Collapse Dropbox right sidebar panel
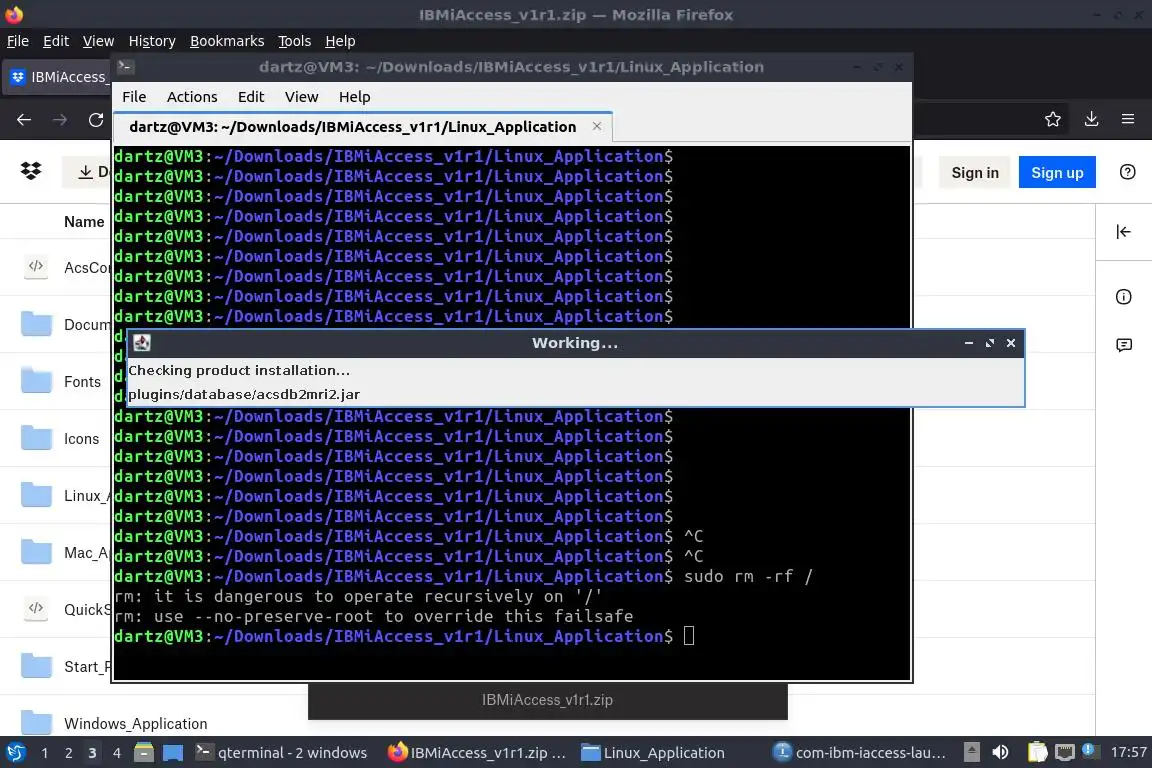This screenshot has width=1152, height=768. pyautogui.click(x=1123, y=232)
